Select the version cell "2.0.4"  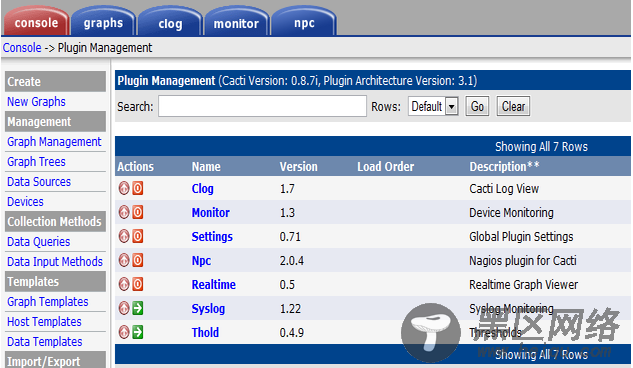[291, 261]
